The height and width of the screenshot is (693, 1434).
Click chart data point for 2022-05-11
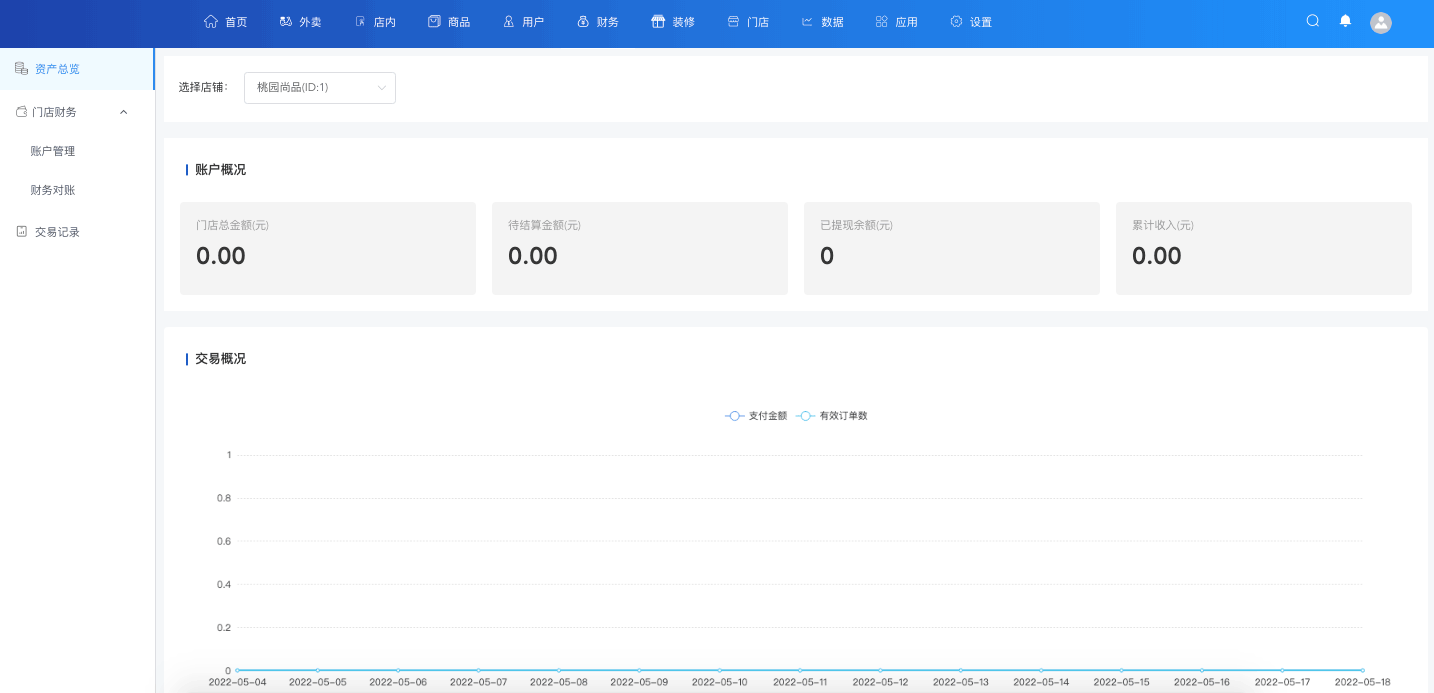[800, 670]
